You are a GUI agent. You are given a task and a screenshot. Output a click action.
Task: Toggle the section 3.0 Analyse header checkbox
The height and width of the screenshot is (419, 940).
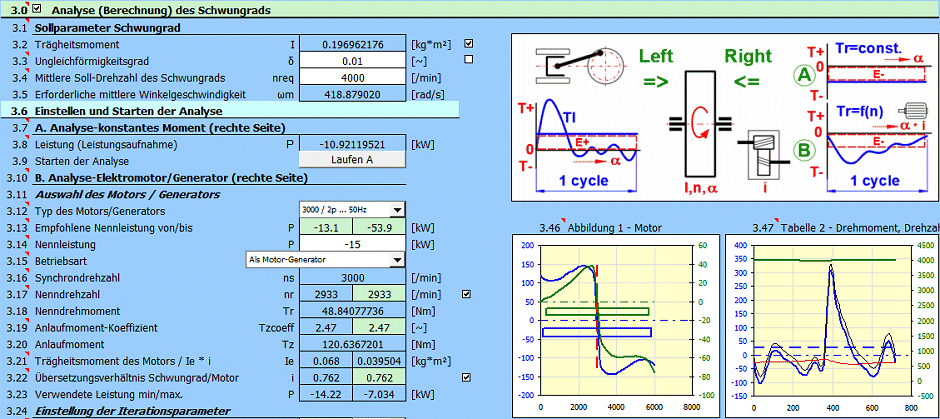pos(38,9)
